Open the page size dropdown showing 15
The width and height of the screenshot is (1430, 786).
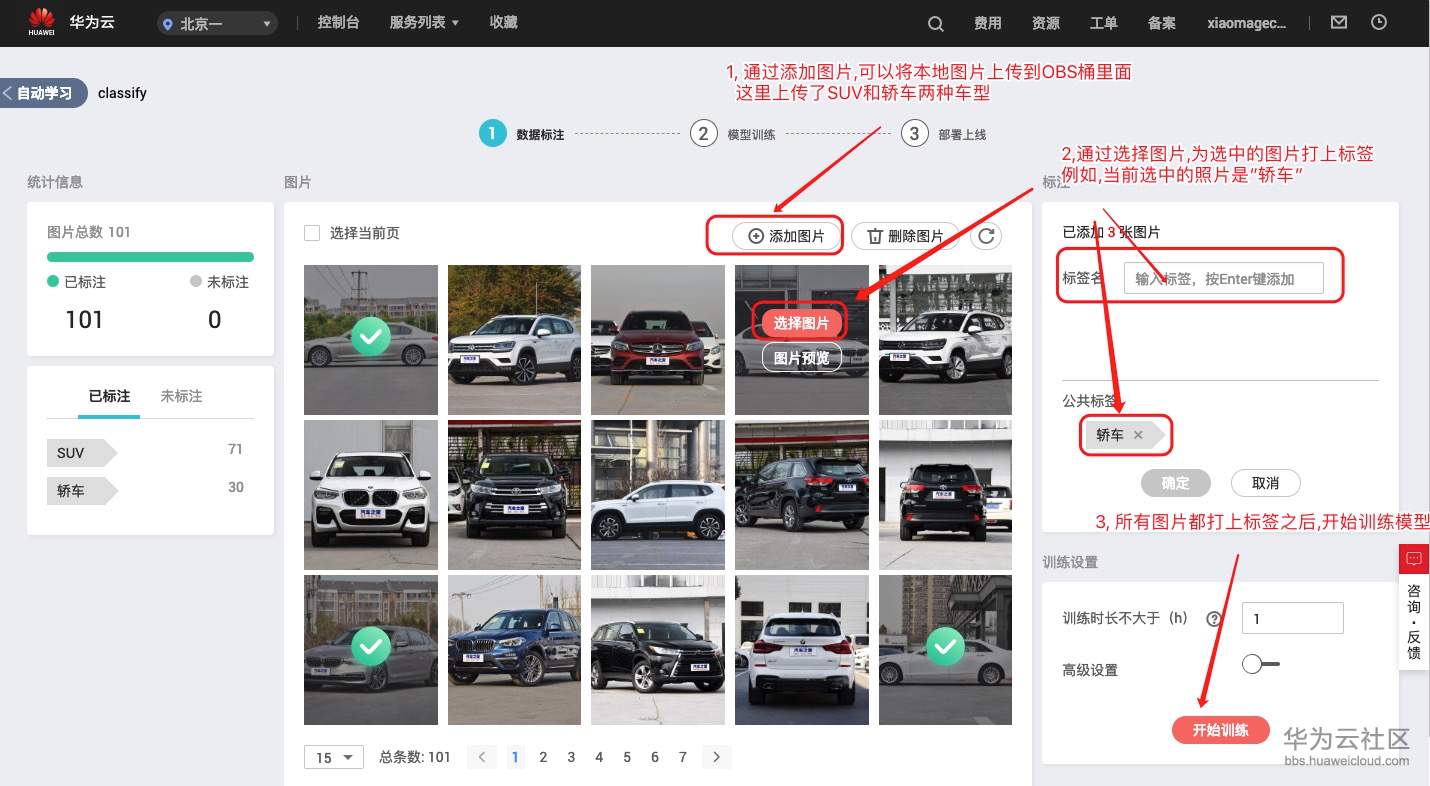334,757
